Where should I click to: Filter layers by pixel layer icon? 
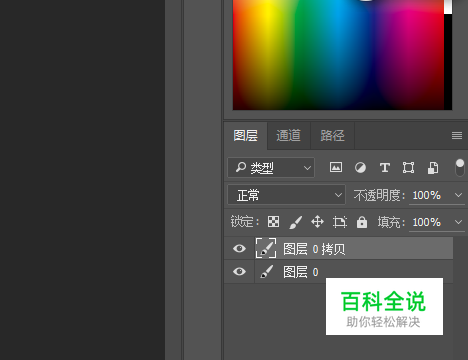point(336,167)
